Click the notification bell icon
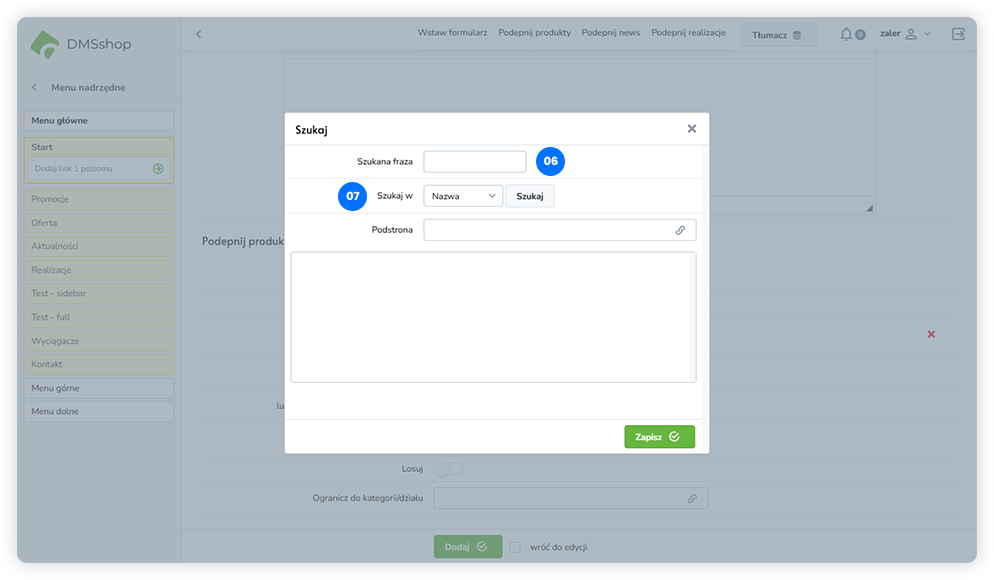994x580 pixels. 846,34
